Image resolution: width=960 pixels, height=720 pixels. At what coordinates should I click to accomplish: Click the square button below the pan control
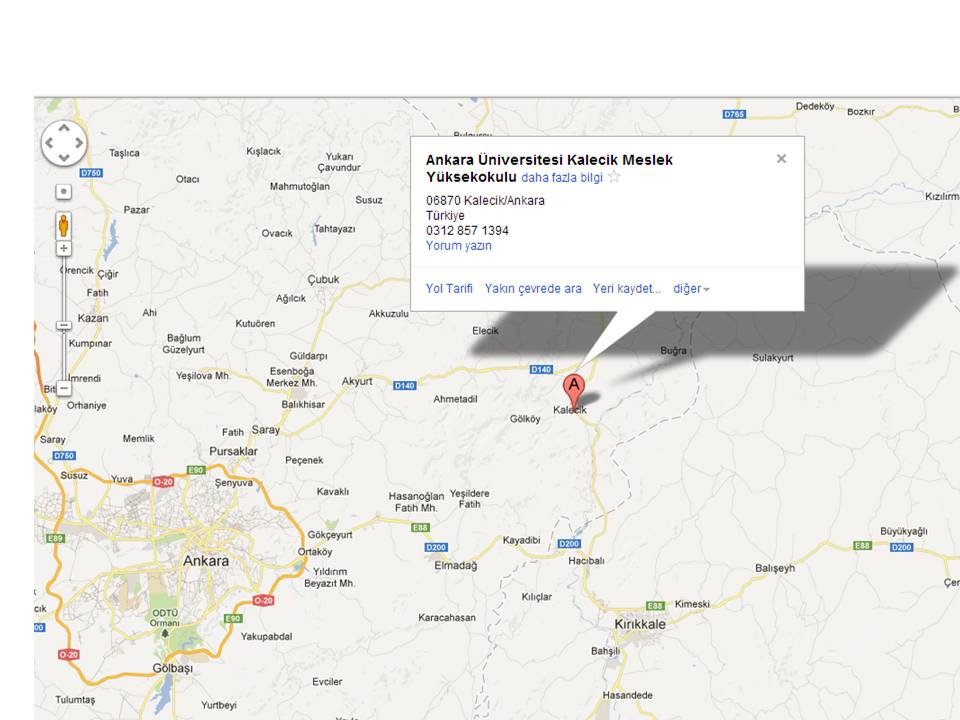(64, 192)
